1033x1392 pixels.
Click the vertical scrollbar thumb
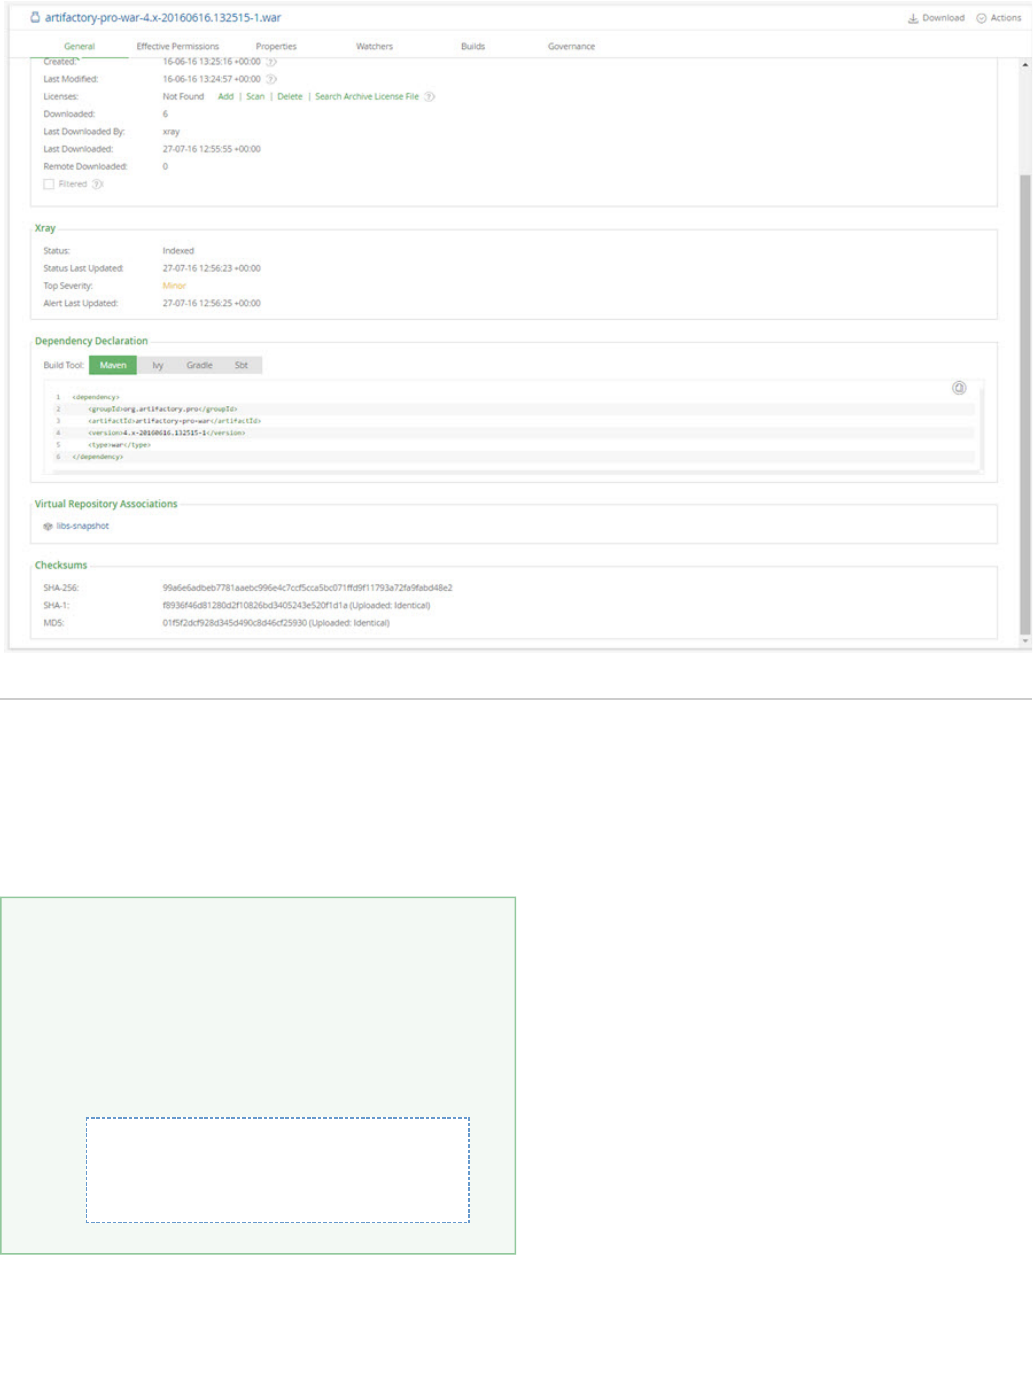tap(1025, 404)
